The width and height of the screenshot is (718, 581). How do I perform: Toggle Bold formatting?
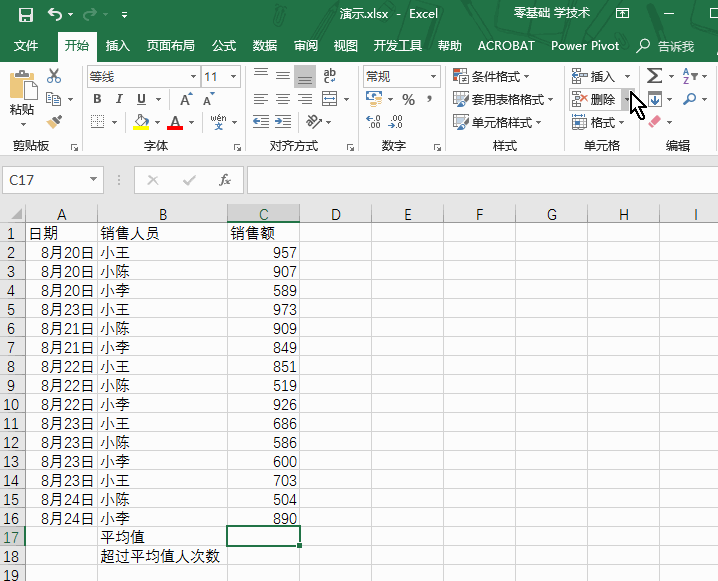tap(97, 99)
